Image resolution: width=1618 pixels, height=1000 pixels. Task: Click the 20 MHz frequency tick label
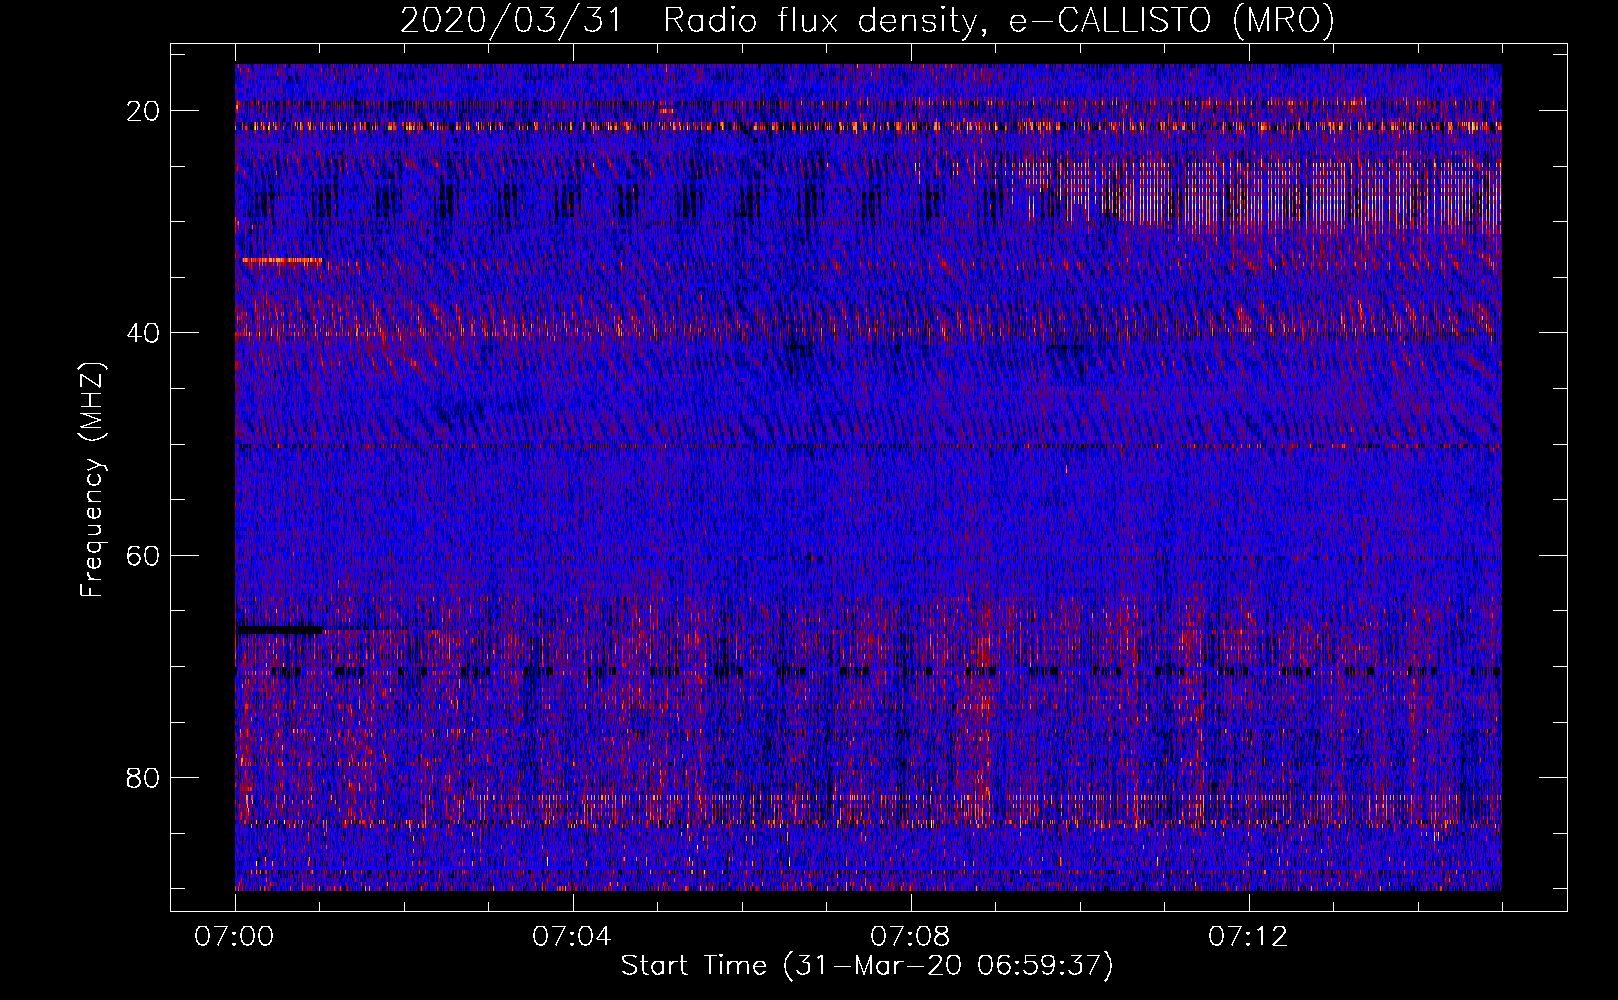pyautogui.click(x=144, y=111)
